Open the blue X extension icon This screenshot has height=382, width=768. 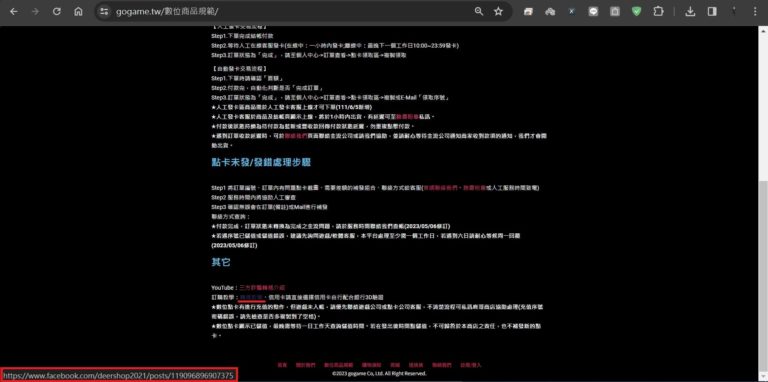(572, 12)
